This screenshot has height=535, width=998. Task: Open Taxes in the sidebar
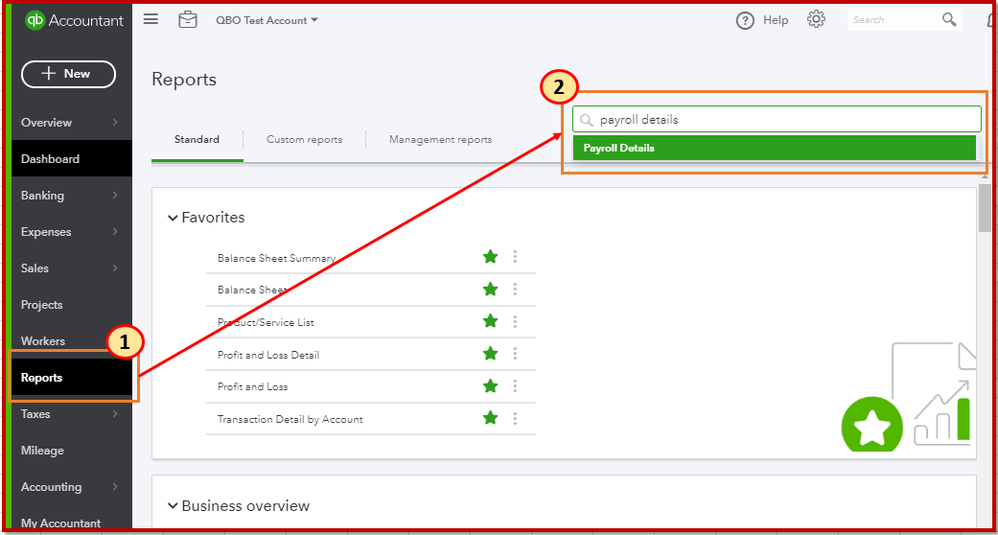35,414
